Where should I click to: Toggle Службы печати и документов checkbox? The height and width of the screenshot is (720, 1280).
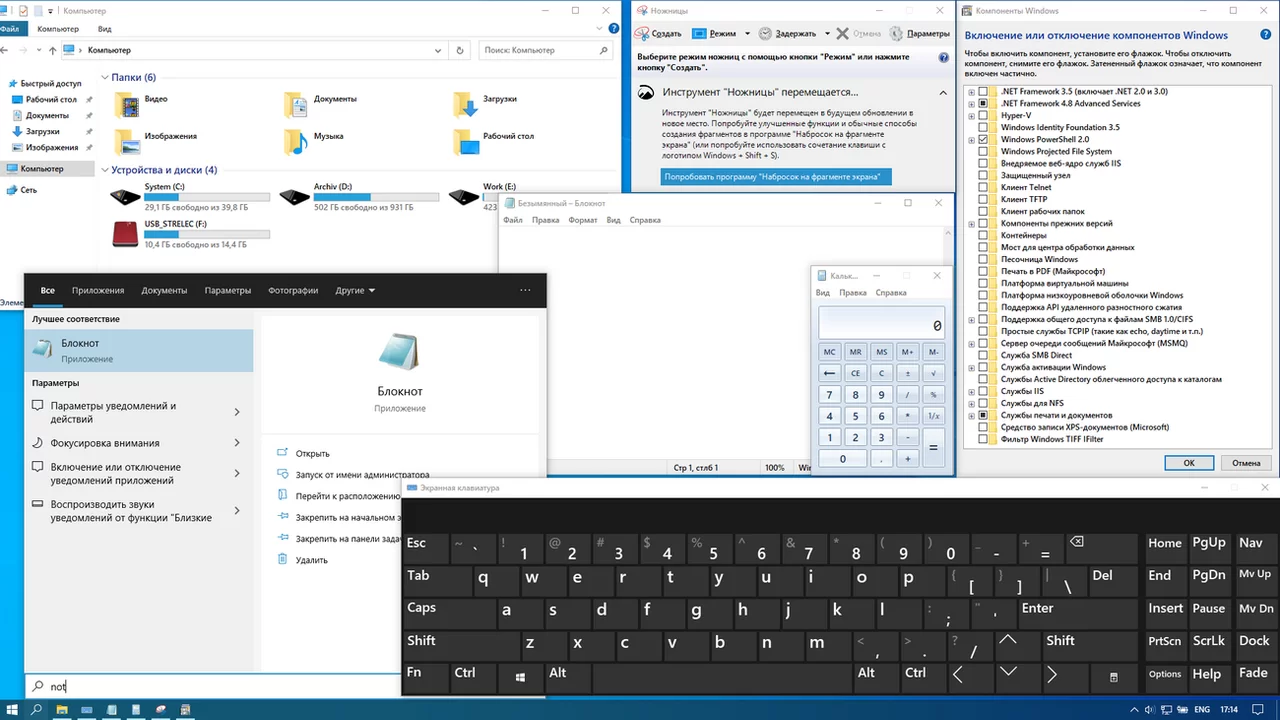click(983, 415)
